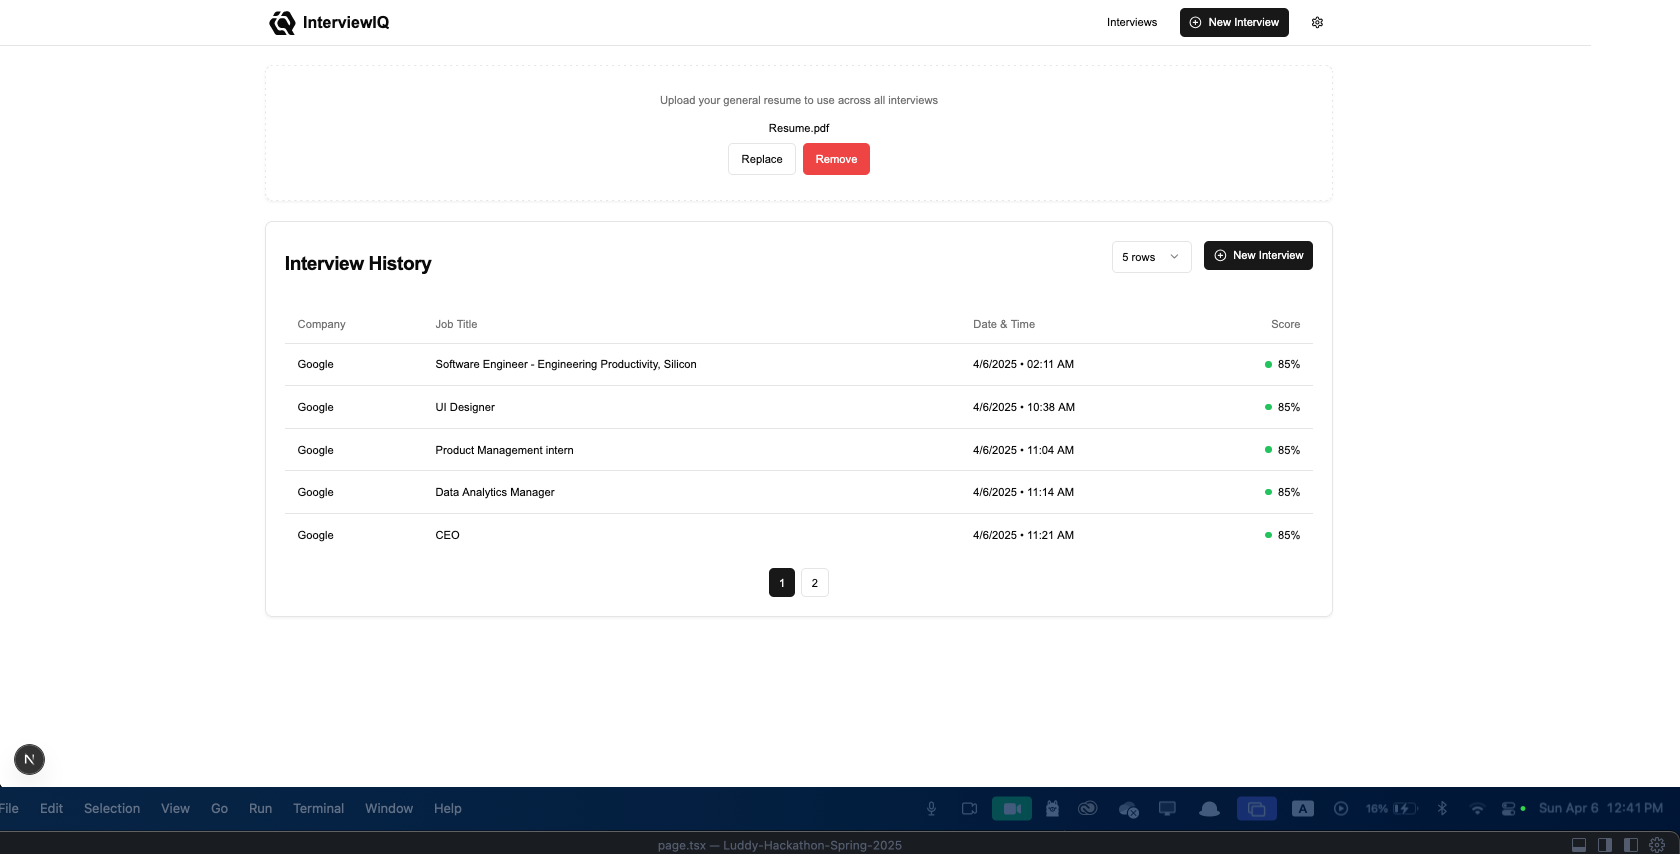Replace the uploaded resume file
This screenshot has height=854, width=1680.
762,159
